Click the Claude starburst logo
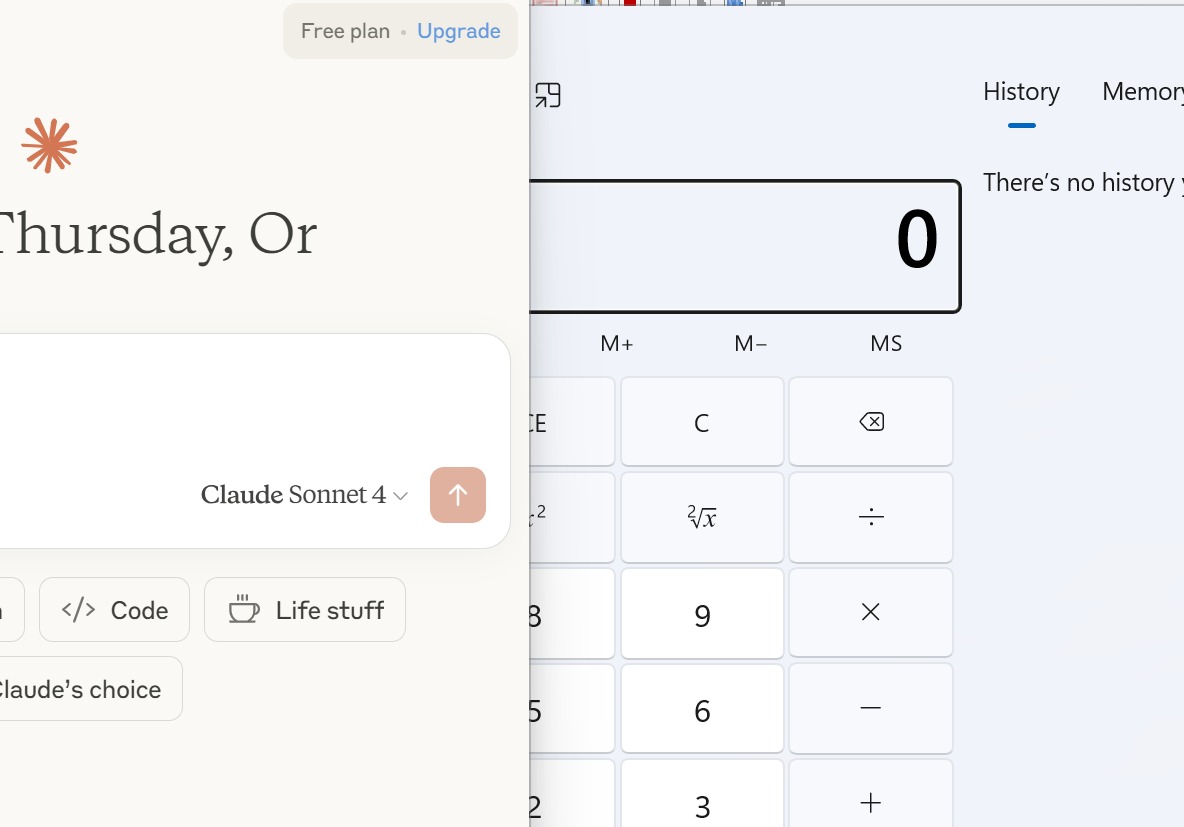Viewport: 1184px width, 827px height. (x=49, y=145)
